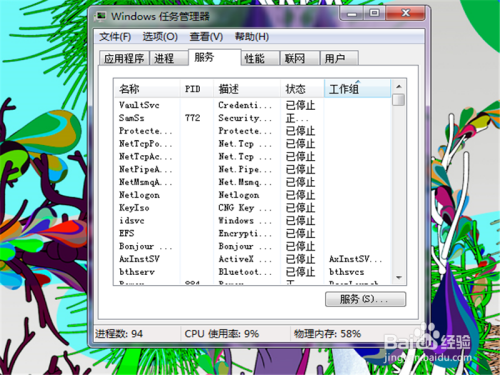The height and width of the screenshot is (375, 500).
Task: Click the 服务(S)... button
Action: coord(366,299)
